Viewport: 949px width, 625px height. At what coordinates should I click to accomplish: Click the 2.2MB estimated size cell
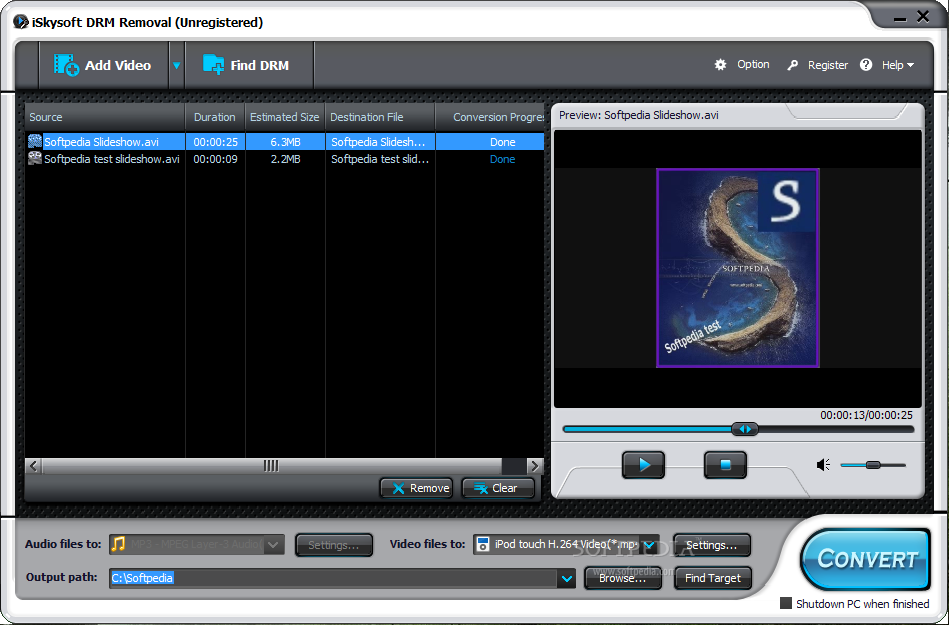coord(286,159)
